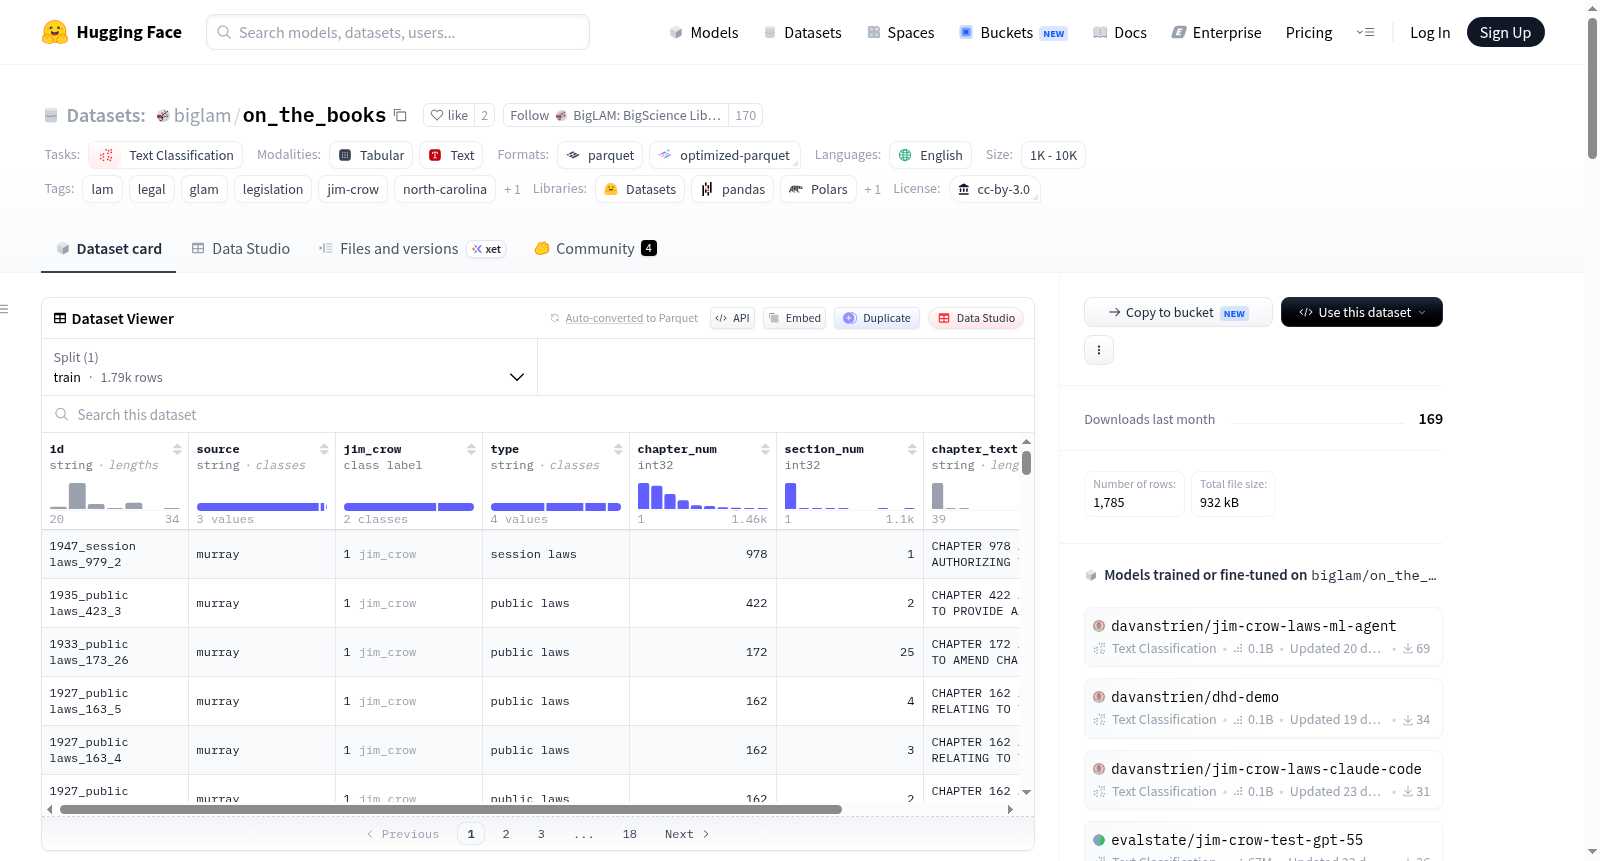Switch to the Dataset card tab
Screen dimensions: 1600x861
coord(109,248)
